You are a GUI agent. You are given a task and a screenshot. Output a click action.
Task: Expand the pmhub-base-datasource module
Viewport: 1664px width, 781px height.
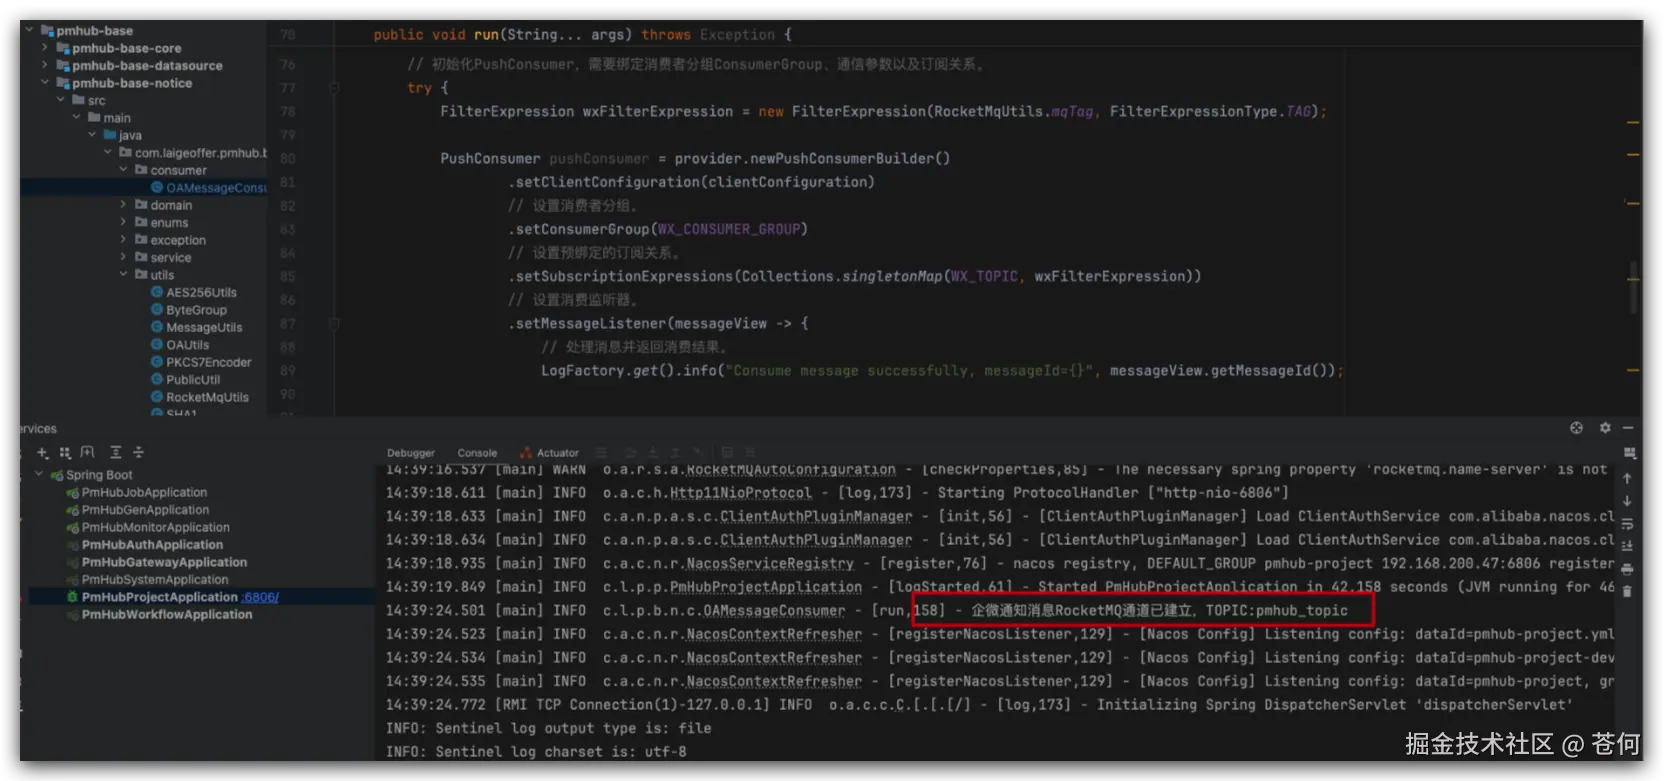(44, 65)
